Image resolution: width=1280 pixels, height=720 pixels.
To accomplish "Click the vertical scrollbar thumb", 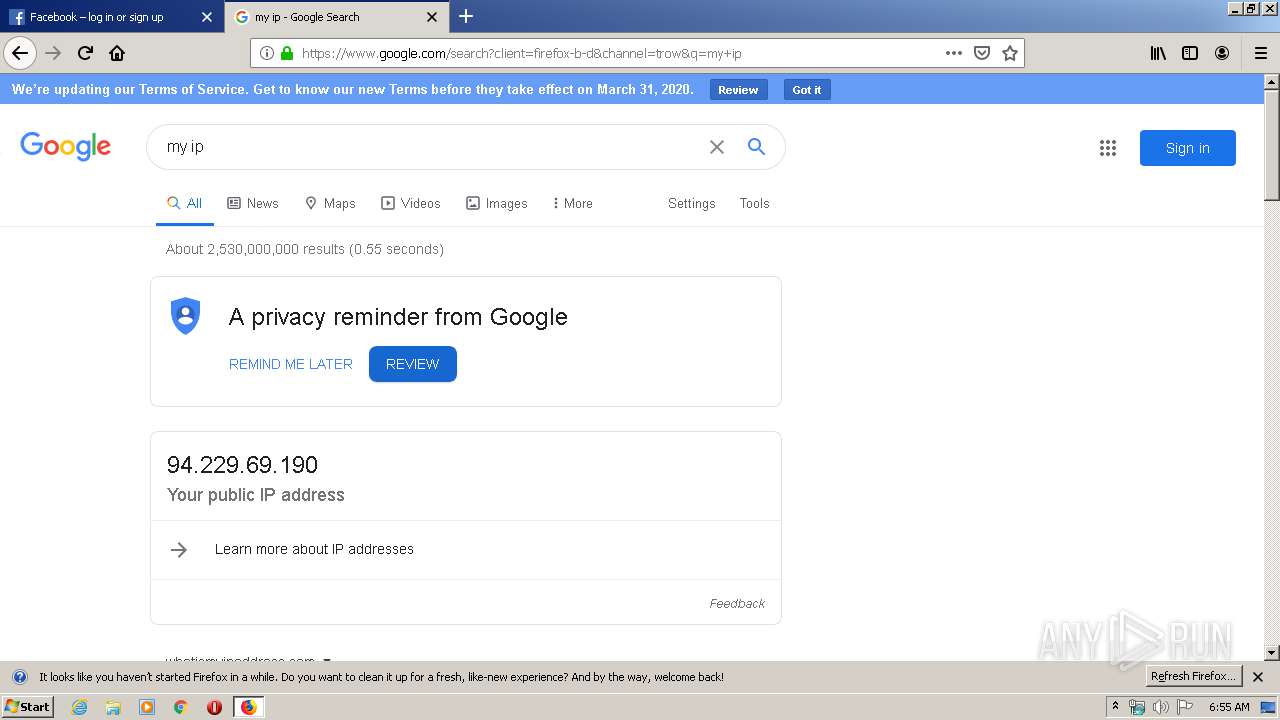I will click(x=1272, y=145).
